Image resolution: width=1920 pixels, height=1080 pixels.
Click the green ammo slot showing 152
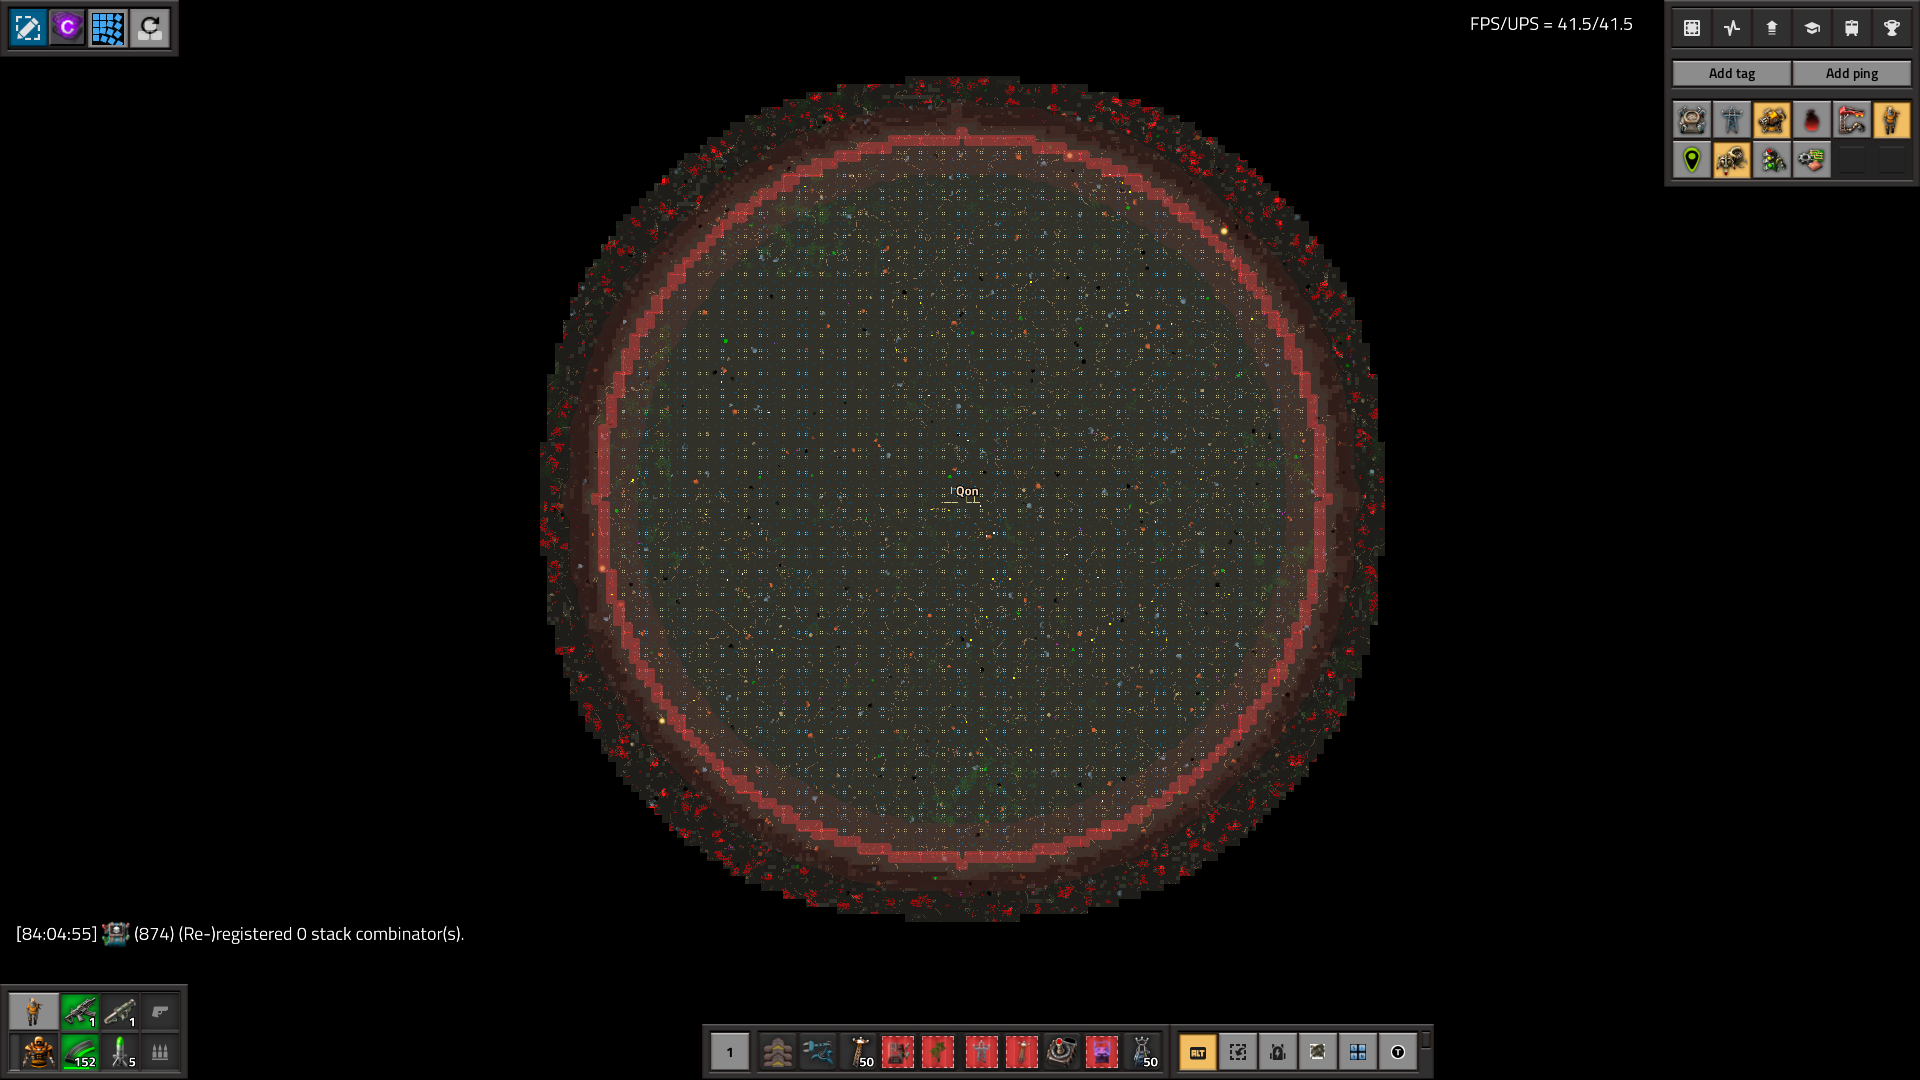pos(80,1052)
